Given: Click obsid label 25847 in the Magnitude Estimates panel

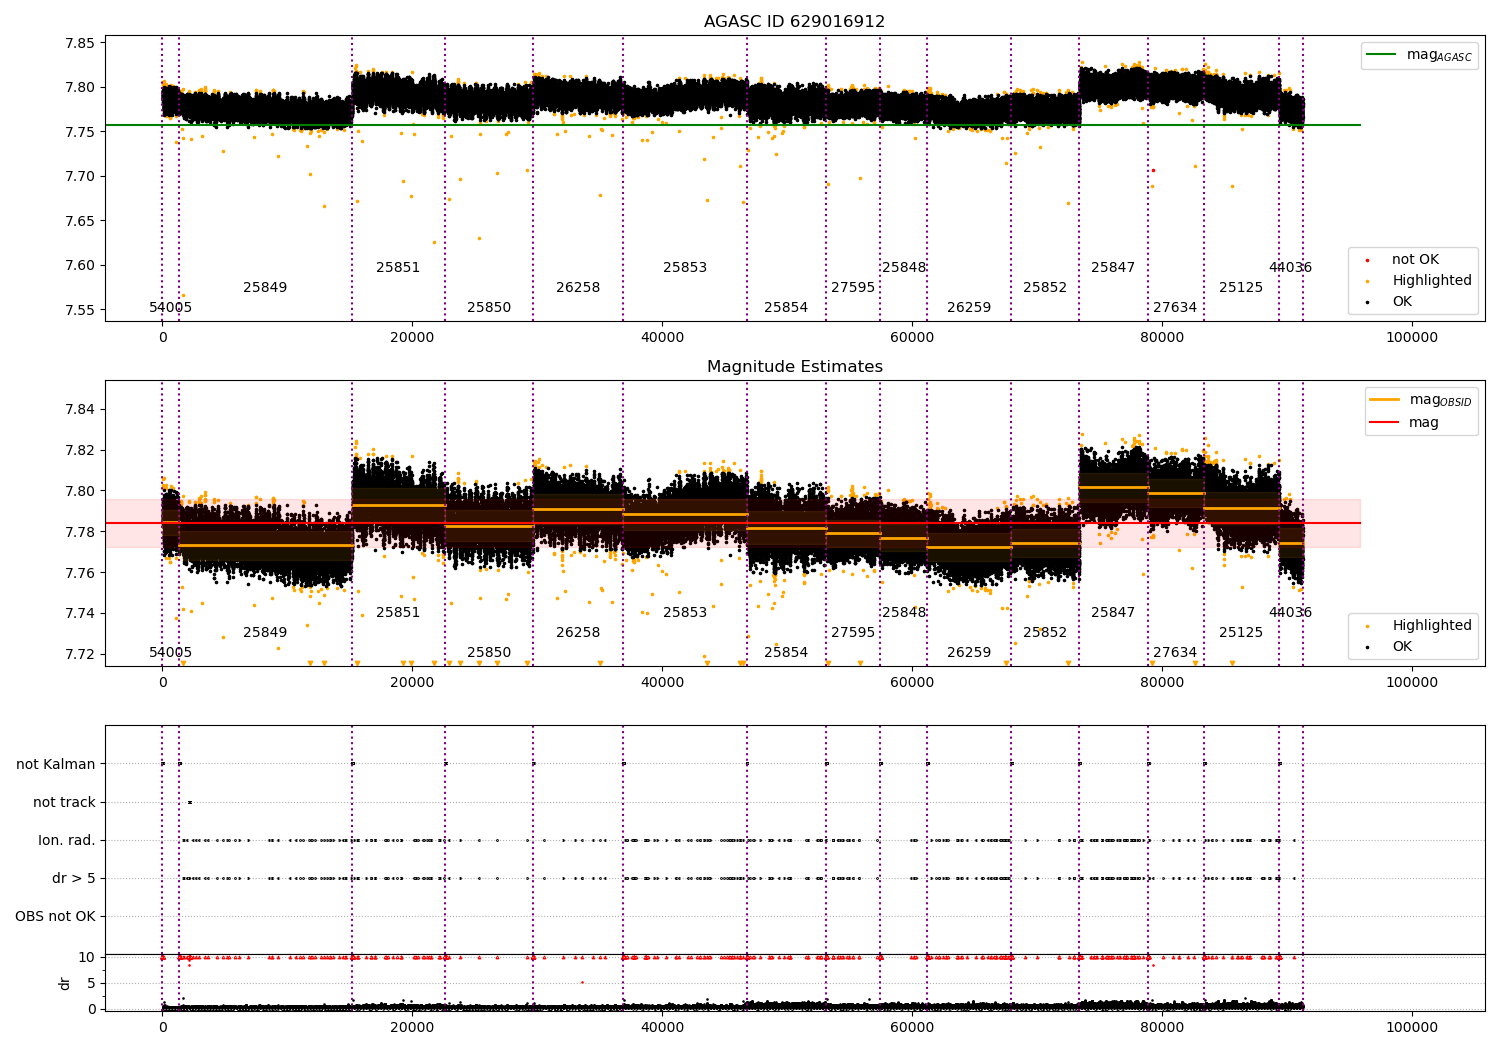Looking at the screenshot, I should (x=1113, y=613).
